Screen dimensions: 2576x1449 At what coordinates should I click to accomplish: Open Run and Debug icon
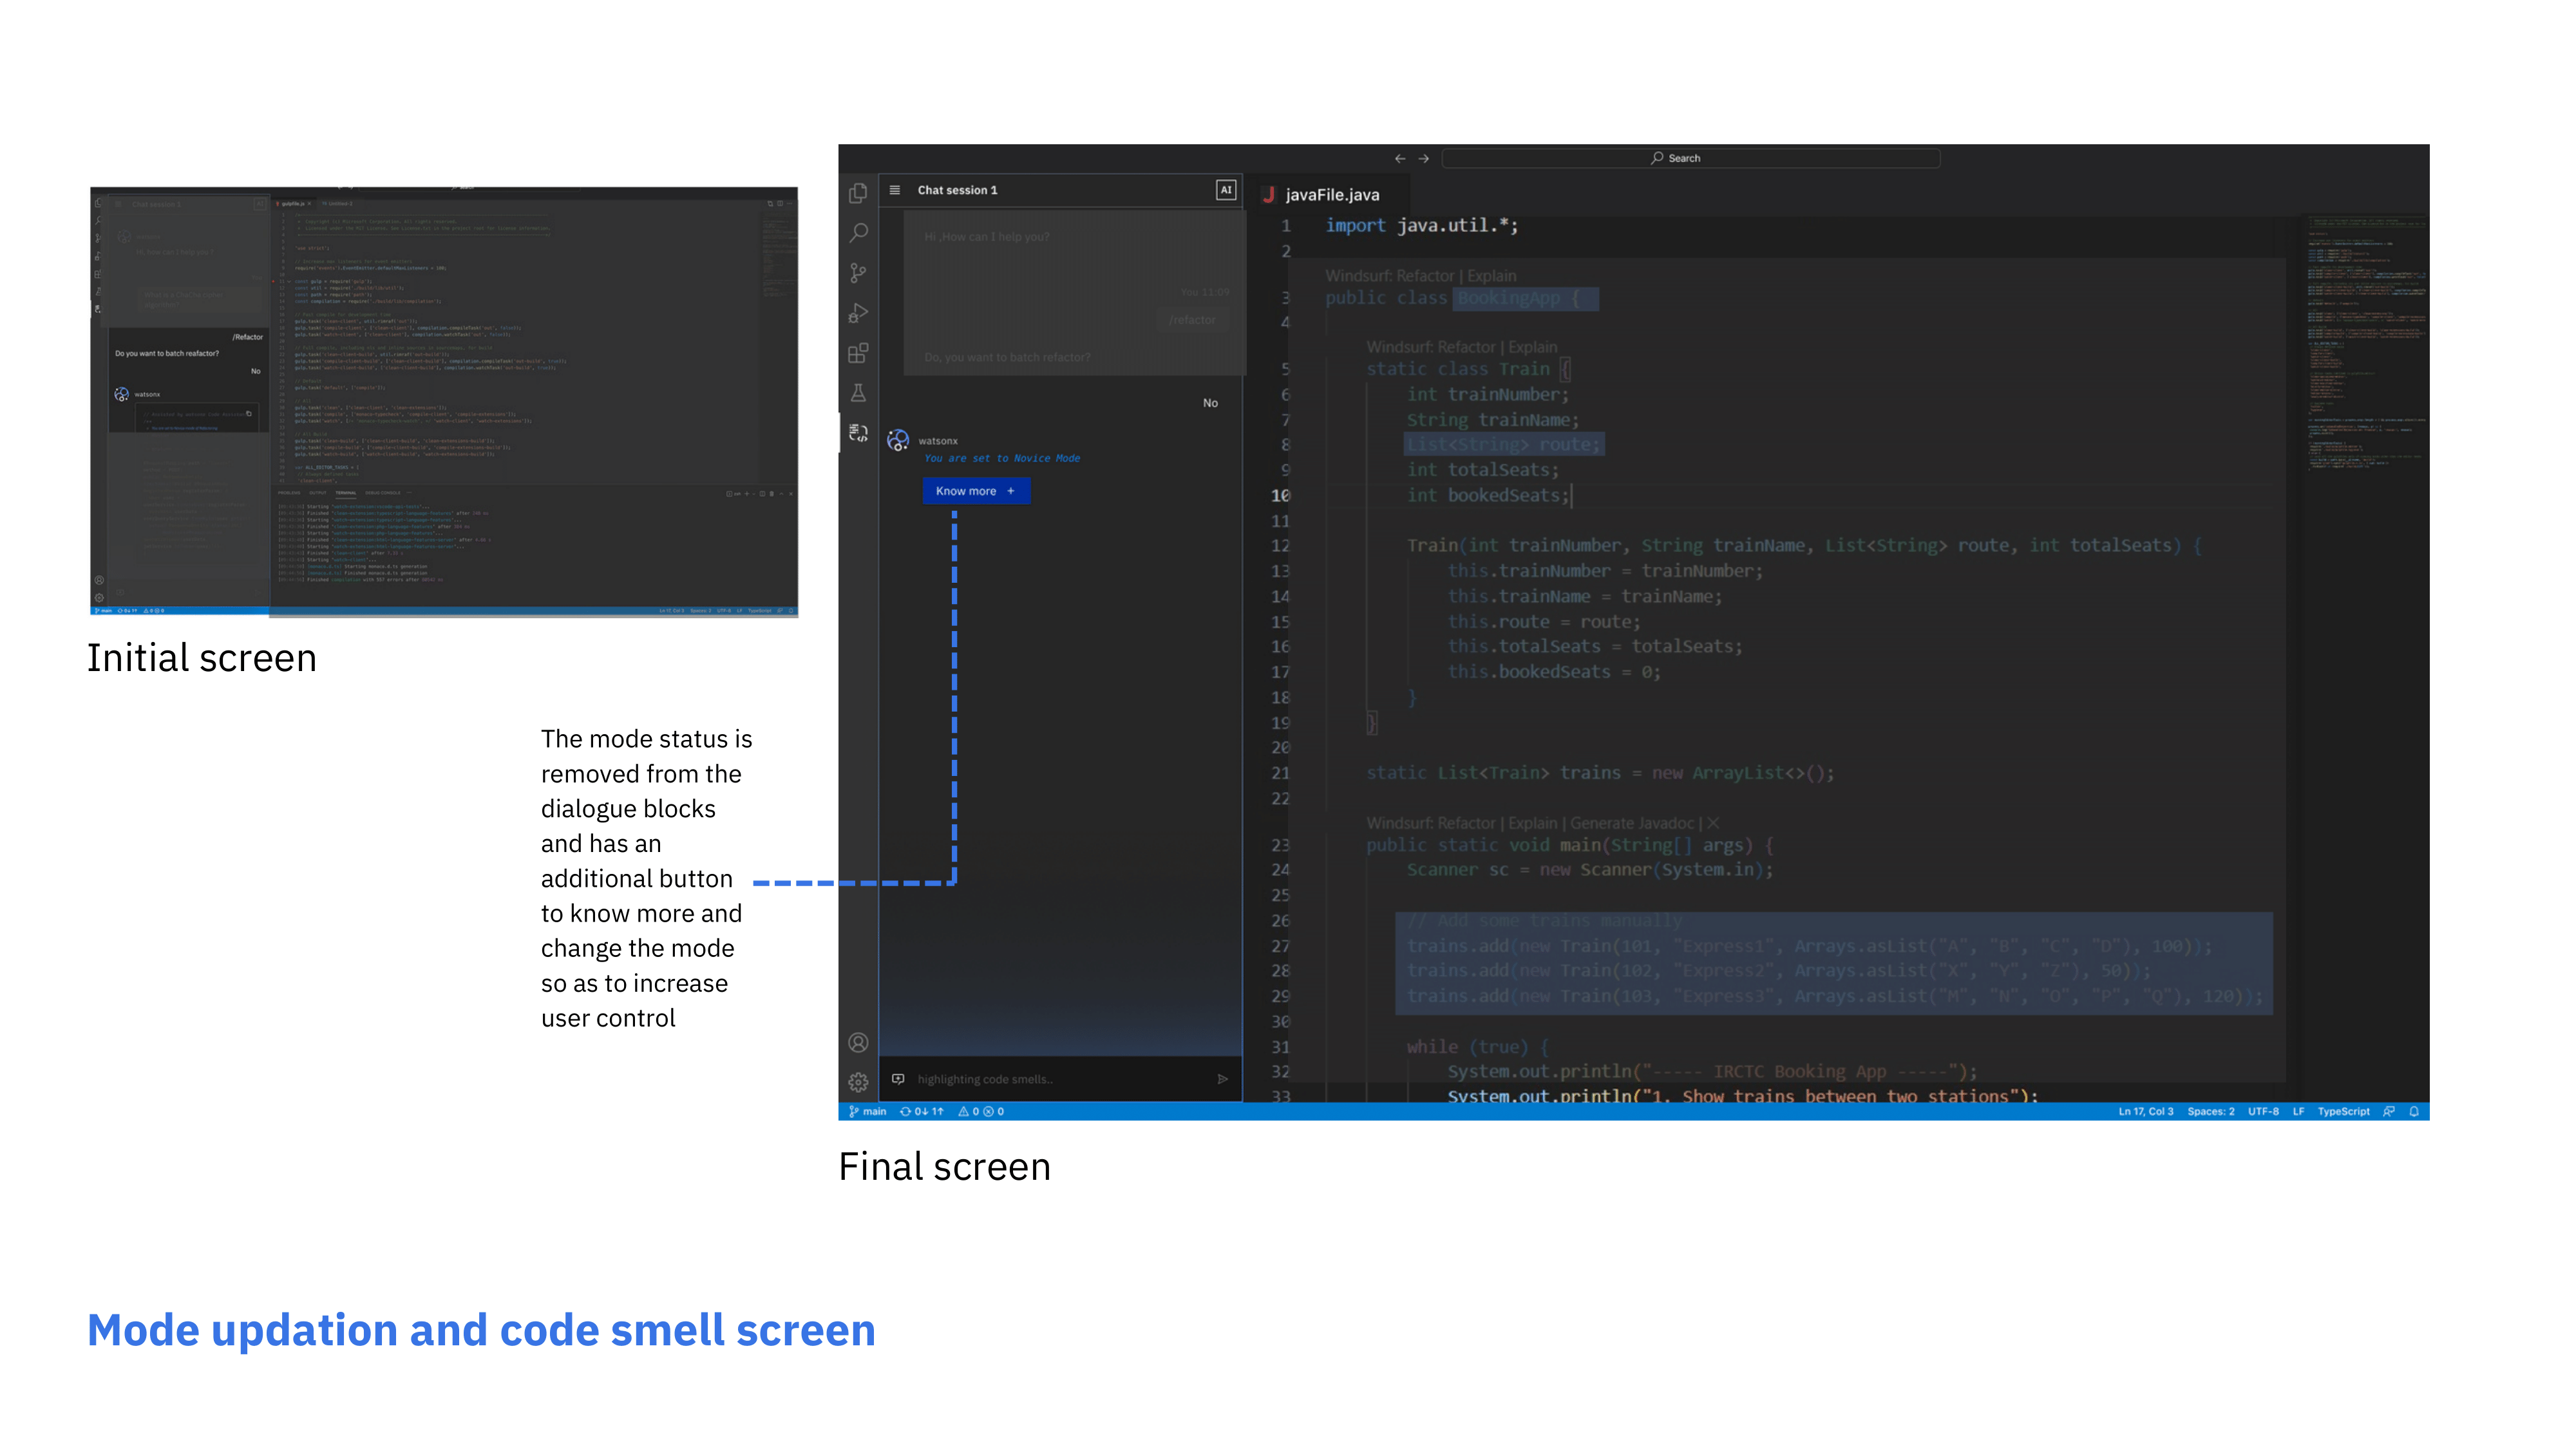click(x=858, y=313)
